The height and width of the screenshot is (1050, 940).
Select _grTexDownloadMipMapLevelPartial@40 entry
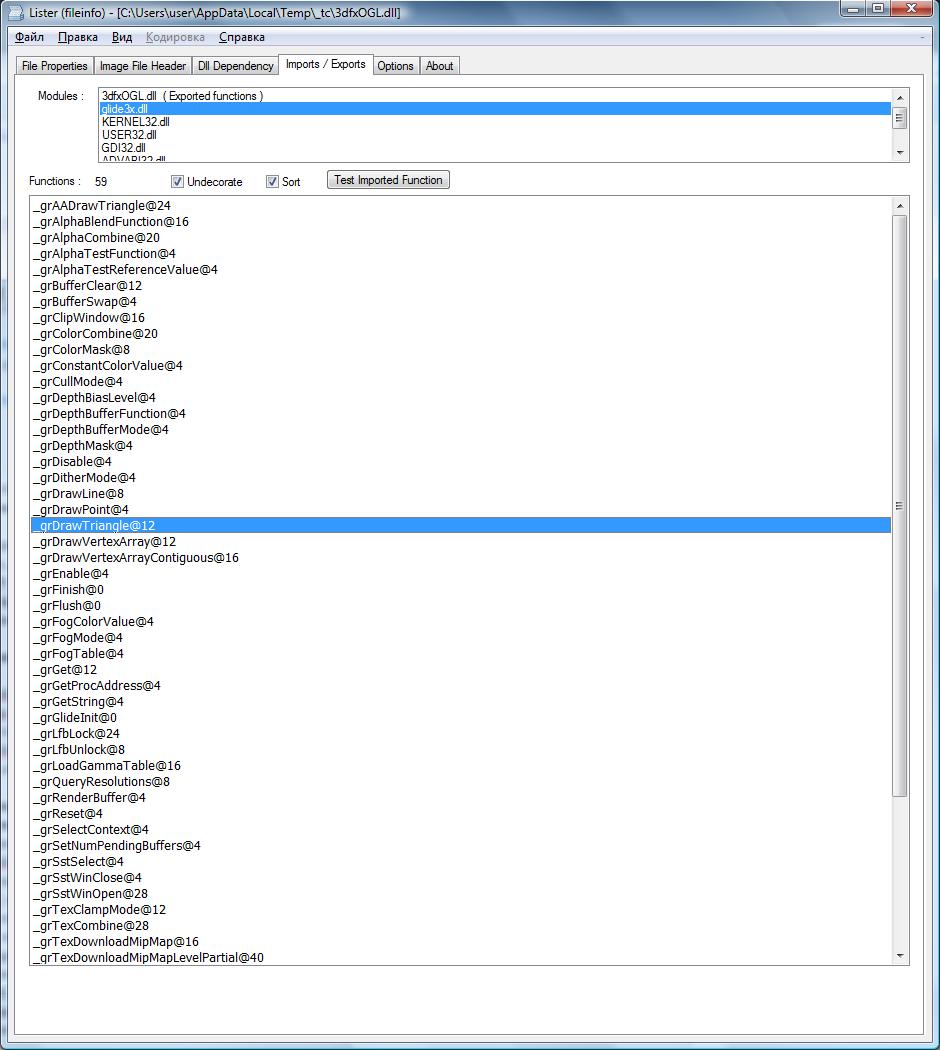461,958
